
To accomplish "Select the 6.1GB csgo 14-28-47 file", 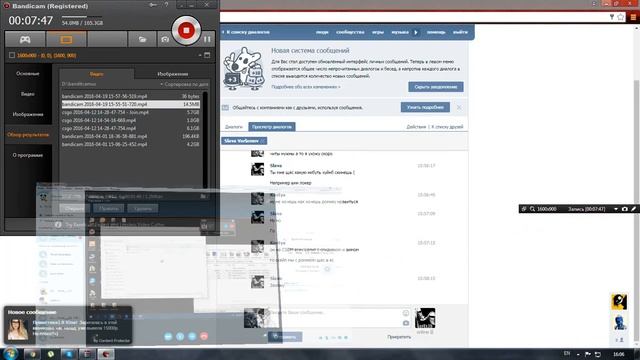I will pos(131,128).
